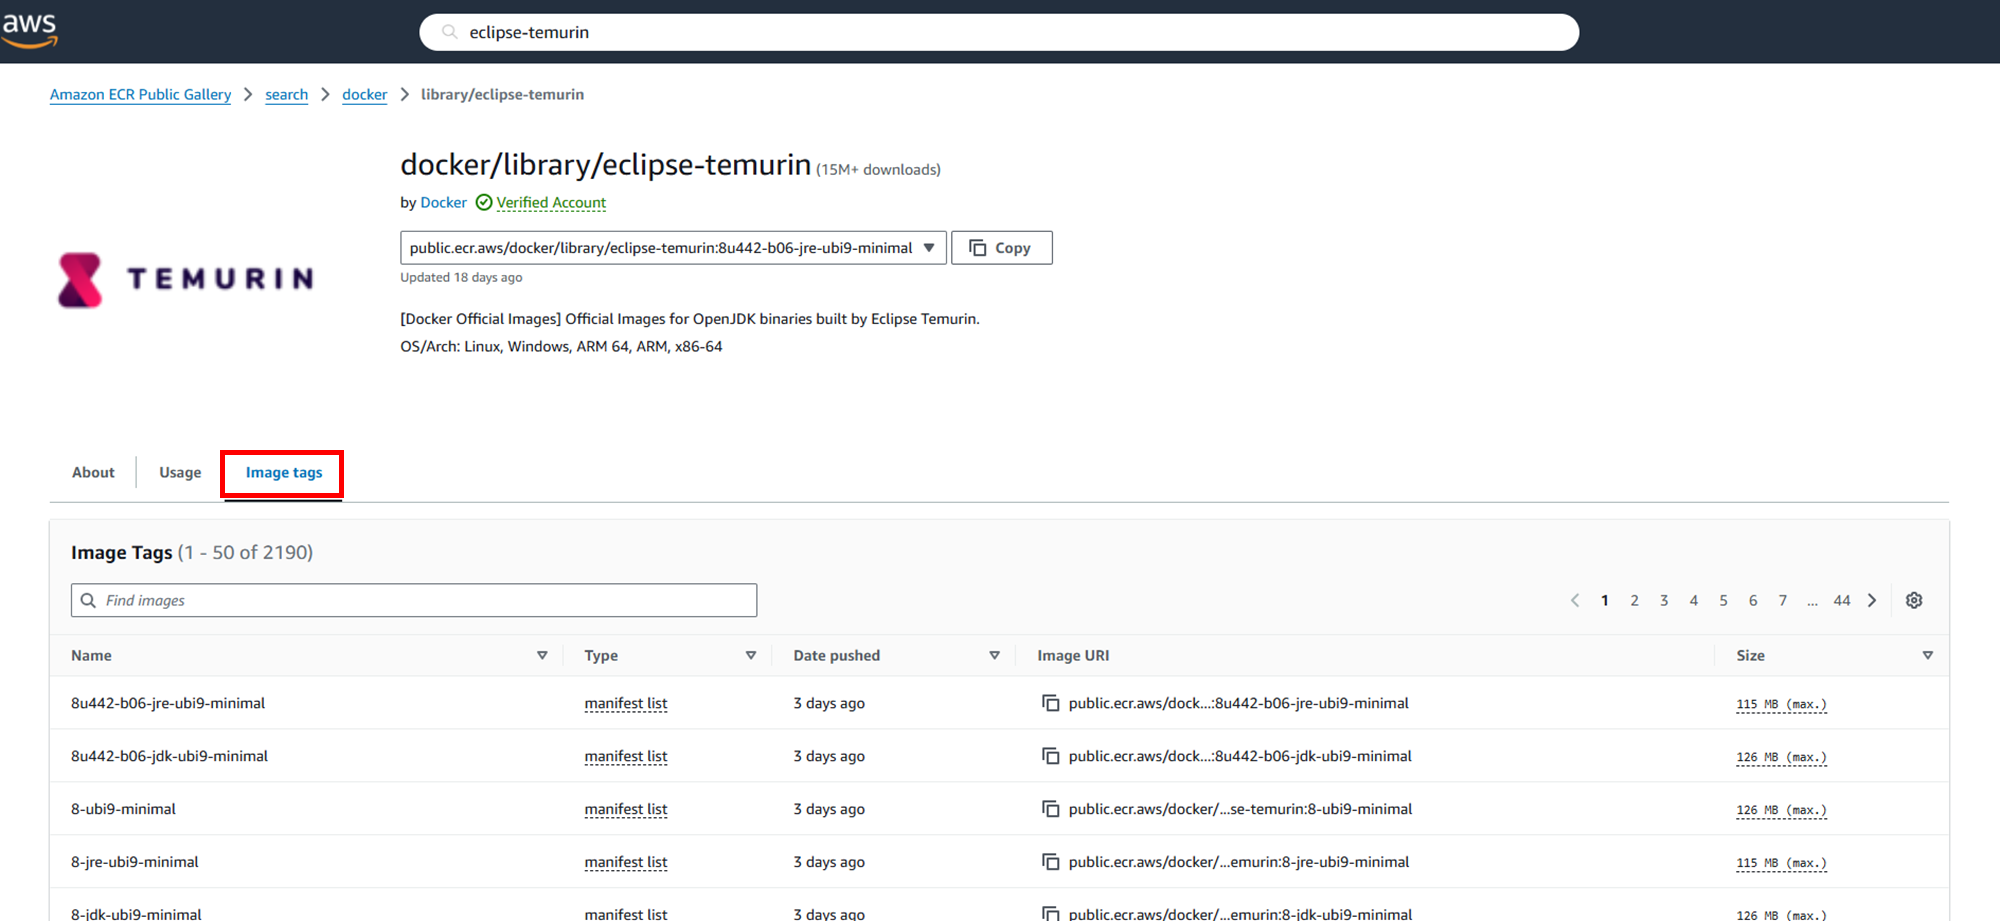
Task: Open the search breadcrumb link
Action: pyautogui.click(x=286, y=94)
